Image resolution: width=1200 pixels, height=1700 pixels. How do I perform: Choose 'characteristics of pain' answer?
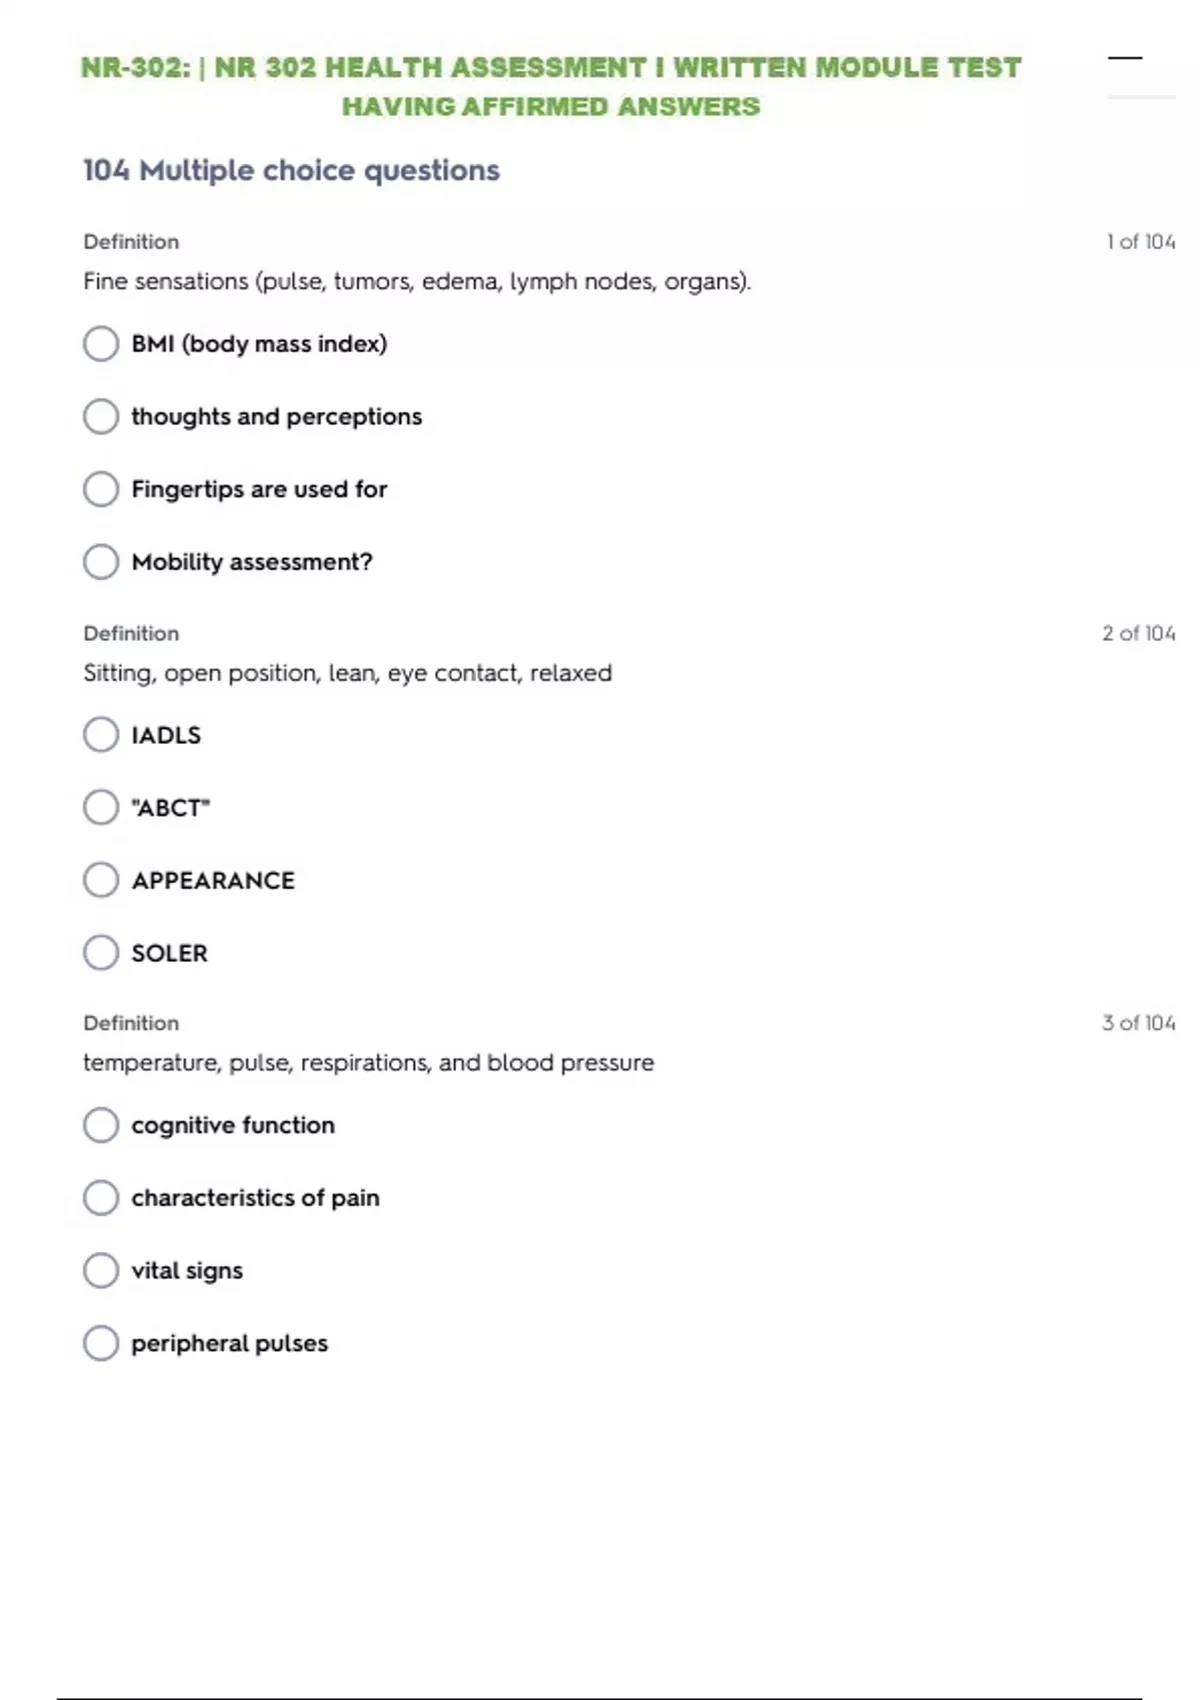point(101,1197)
